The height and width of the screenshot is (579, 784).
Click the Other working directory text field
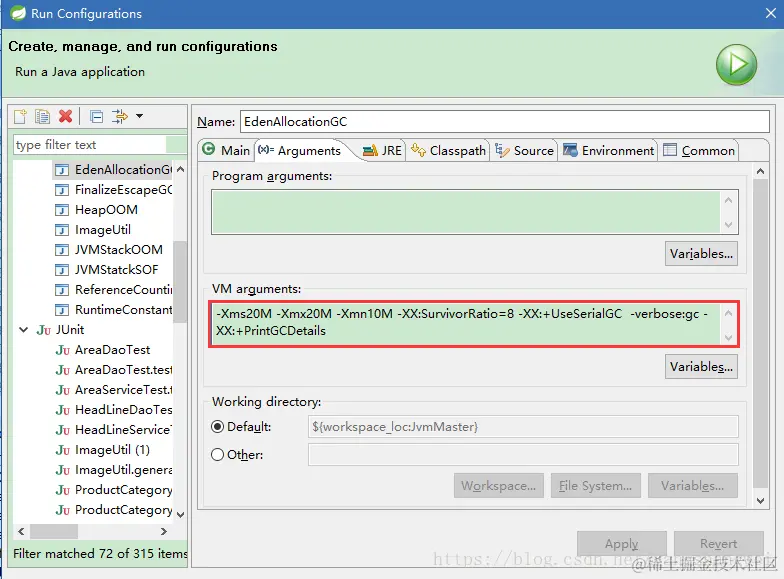(x=523, y=454)
